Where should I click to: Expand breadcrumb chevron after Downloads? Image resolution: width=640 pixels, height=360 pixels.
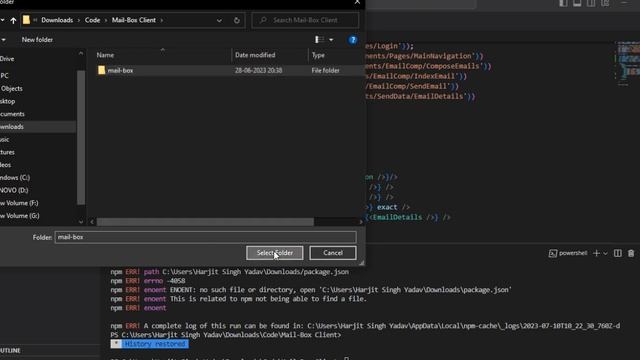(79, 20)
